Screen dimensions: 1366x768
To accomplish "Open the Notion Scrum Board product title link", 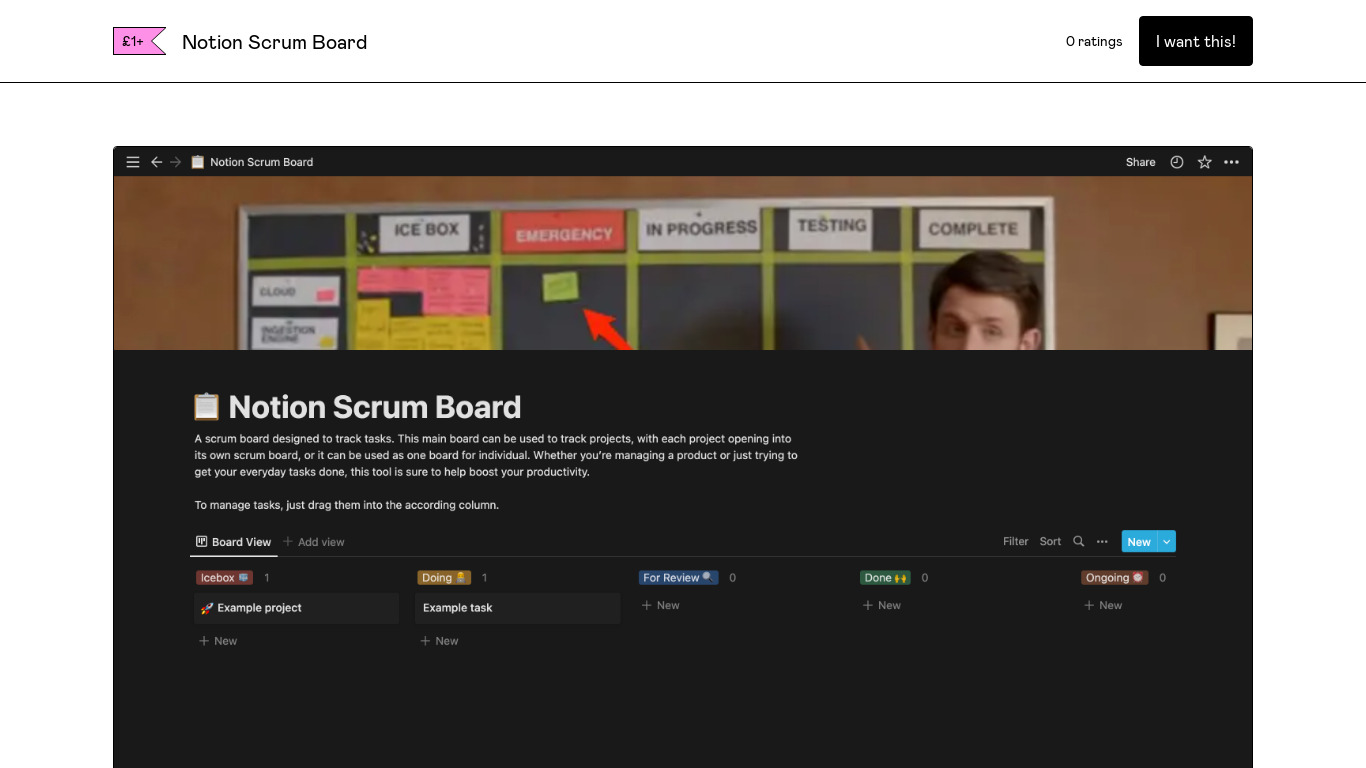I will tap(274, 42).
